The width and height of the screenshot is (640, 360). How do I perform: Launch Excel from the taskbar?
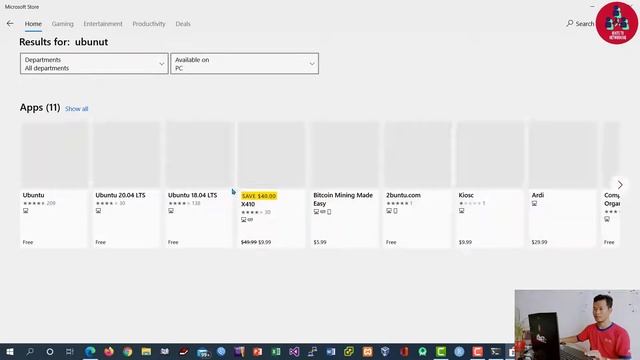(276, 351)
